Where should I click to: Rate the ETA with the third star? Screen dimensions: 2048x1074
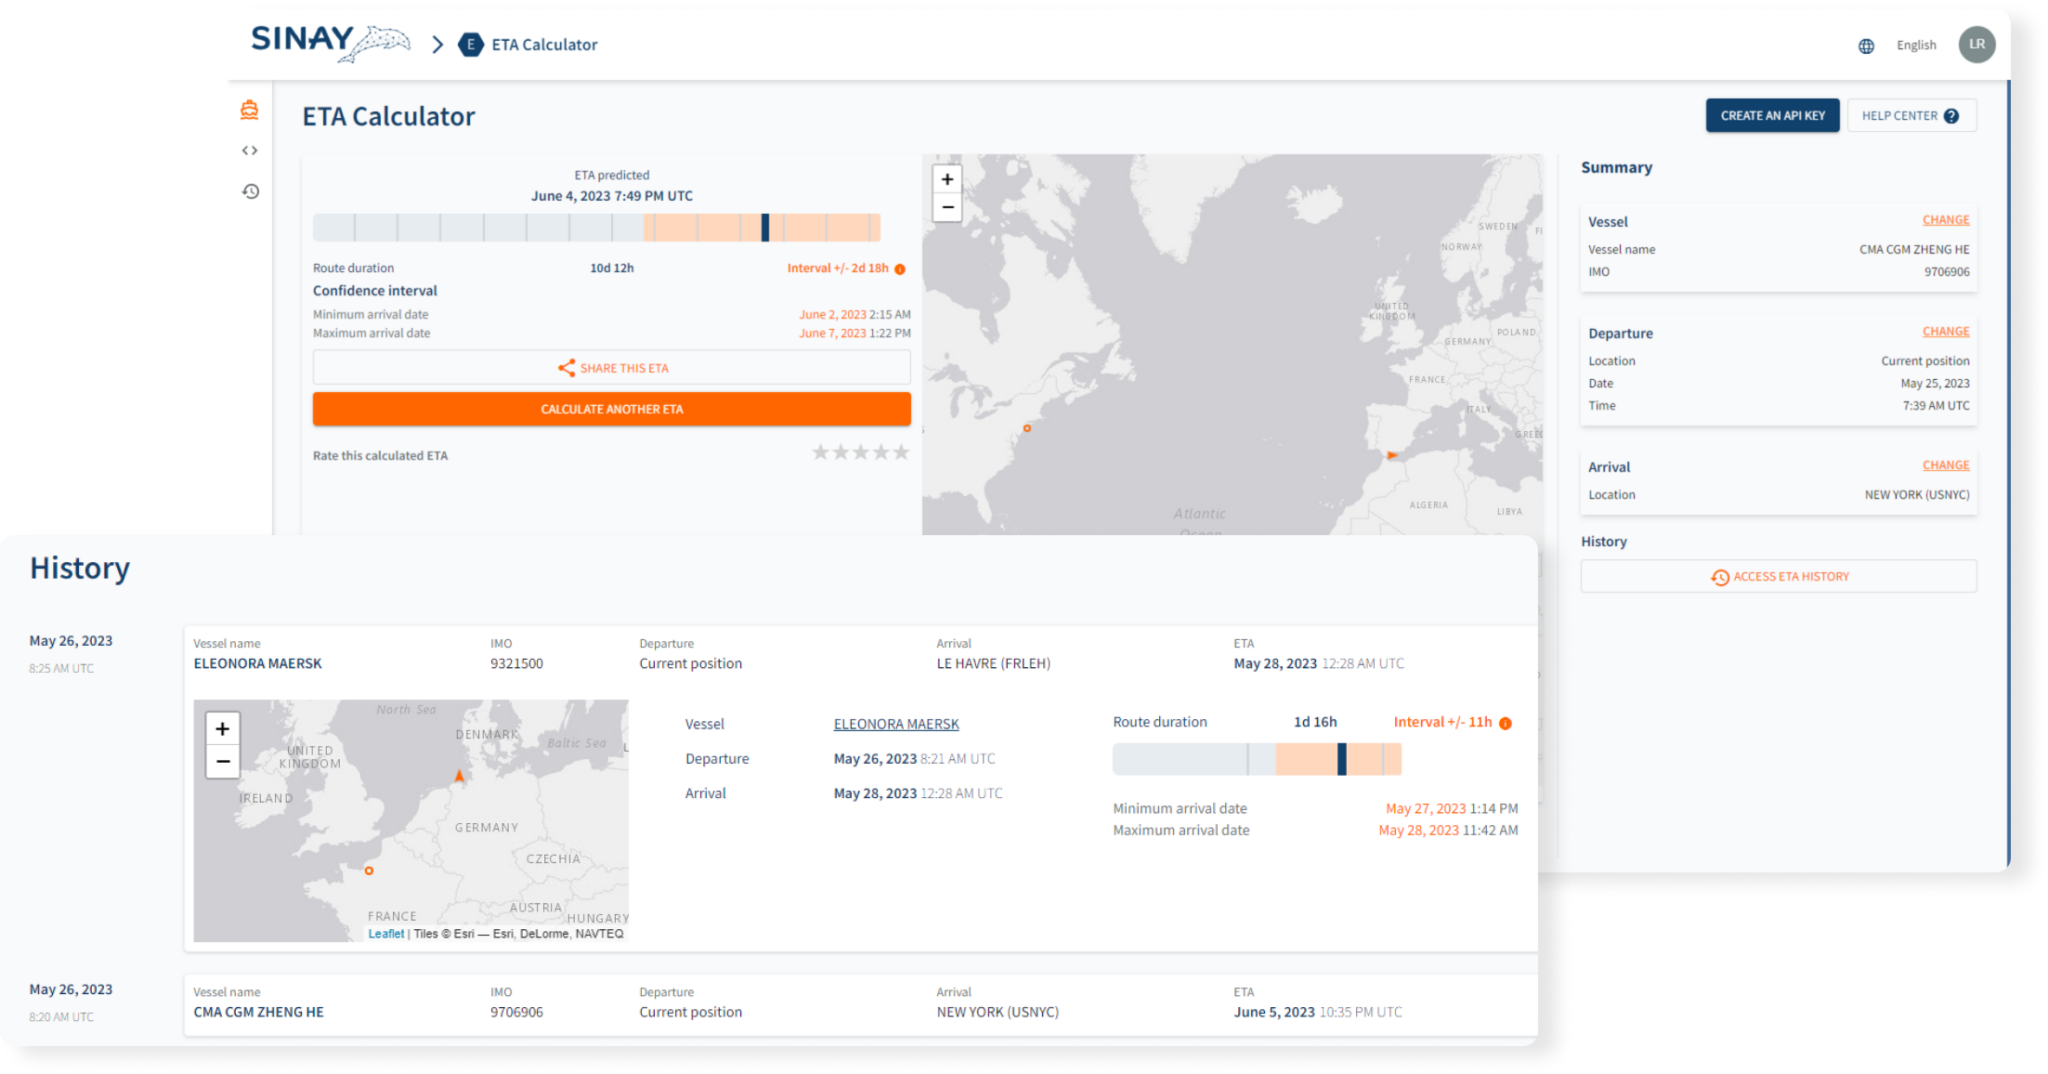[860, 452]
